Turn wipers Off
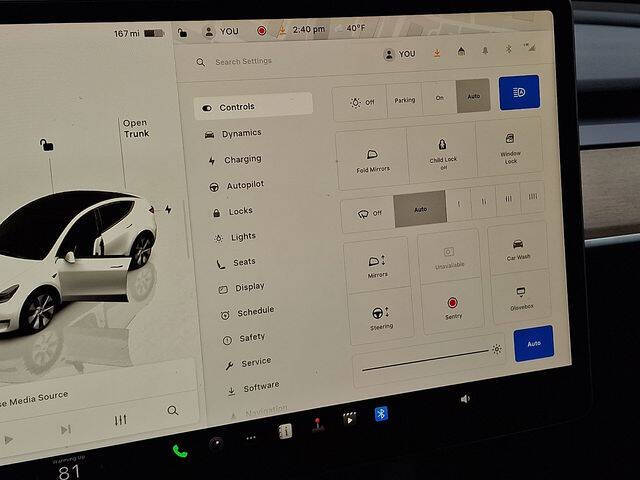 (x=368, y=213)
